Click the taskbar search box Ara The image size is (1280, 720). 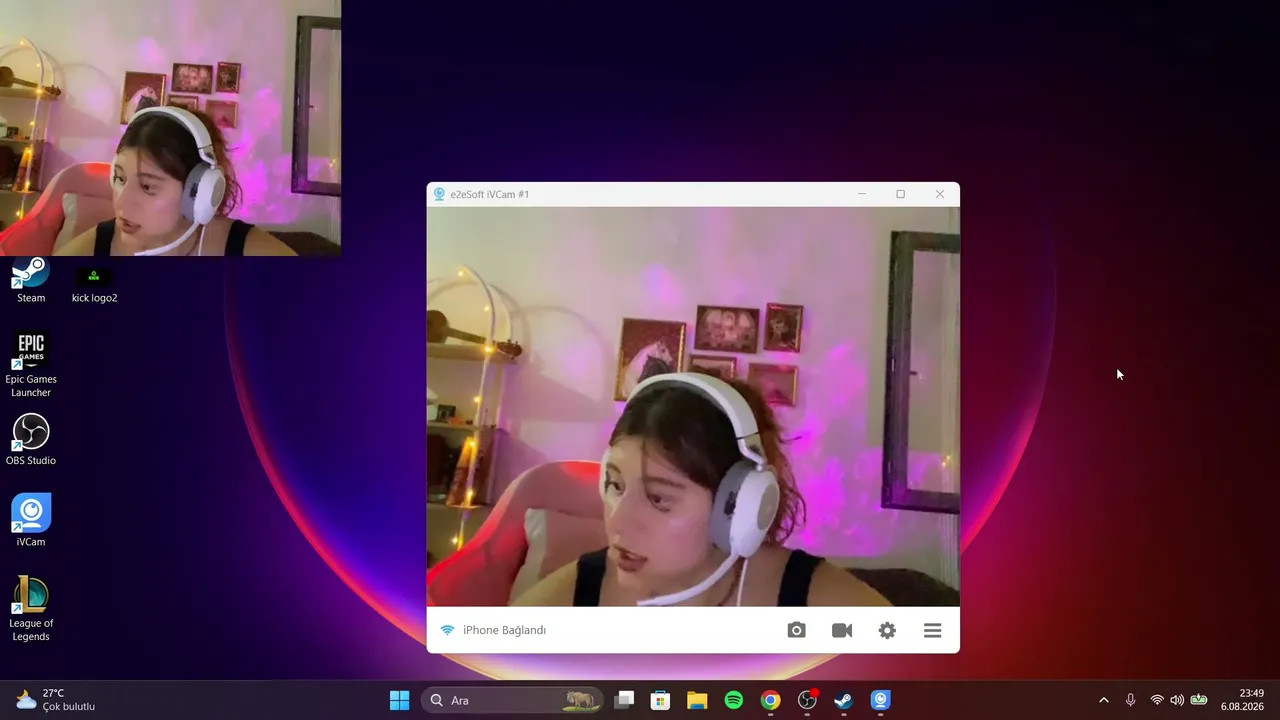point(513,700)
